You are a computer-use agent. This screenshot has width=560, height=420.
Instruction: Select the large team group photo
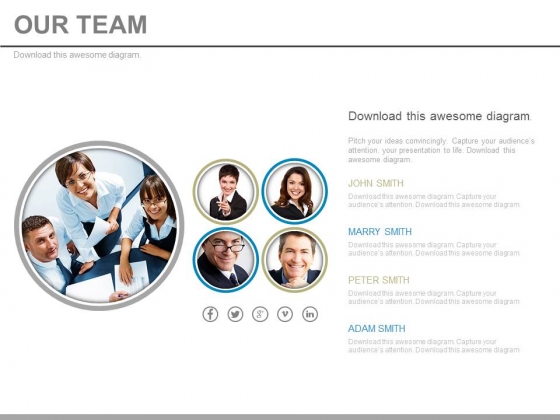(99, 226)
